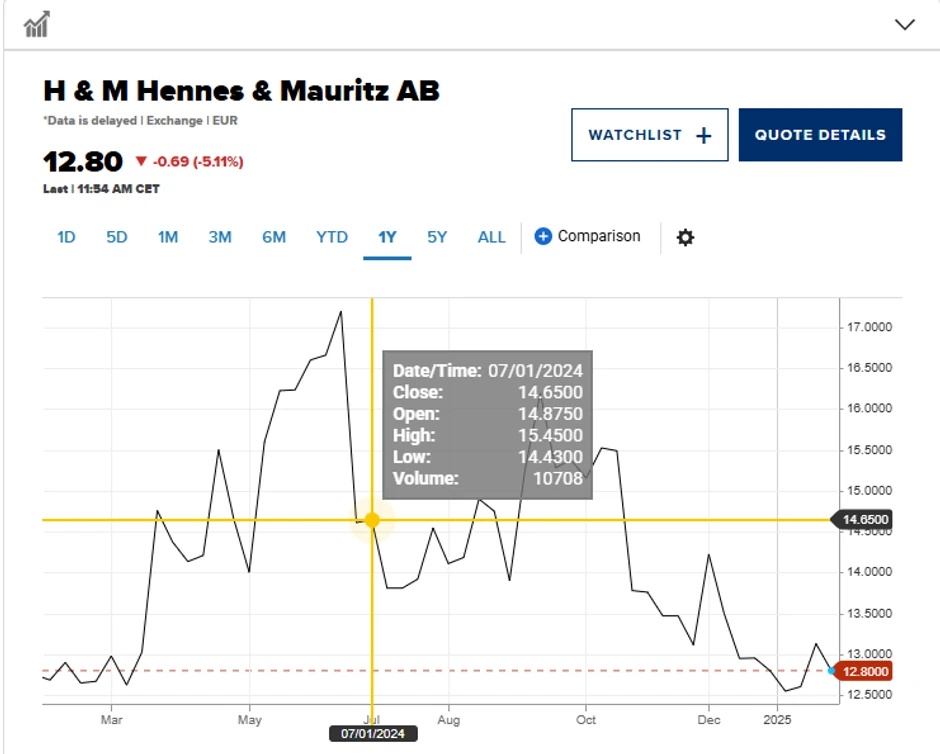Screen dimensions: 940x754
Task: Click the chart icon at top left
Action: 37,24
